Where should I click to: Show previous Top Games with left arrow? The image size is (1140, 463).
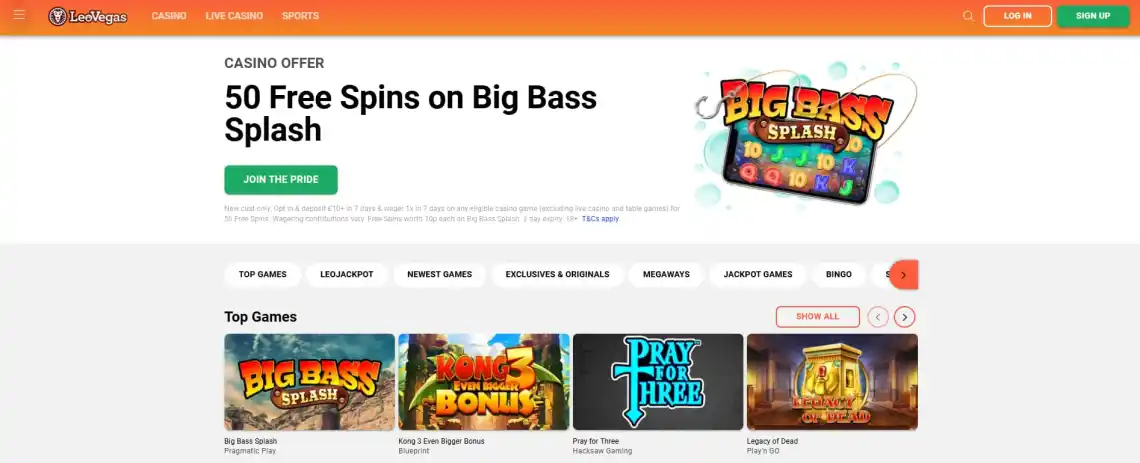pos(878,317)
